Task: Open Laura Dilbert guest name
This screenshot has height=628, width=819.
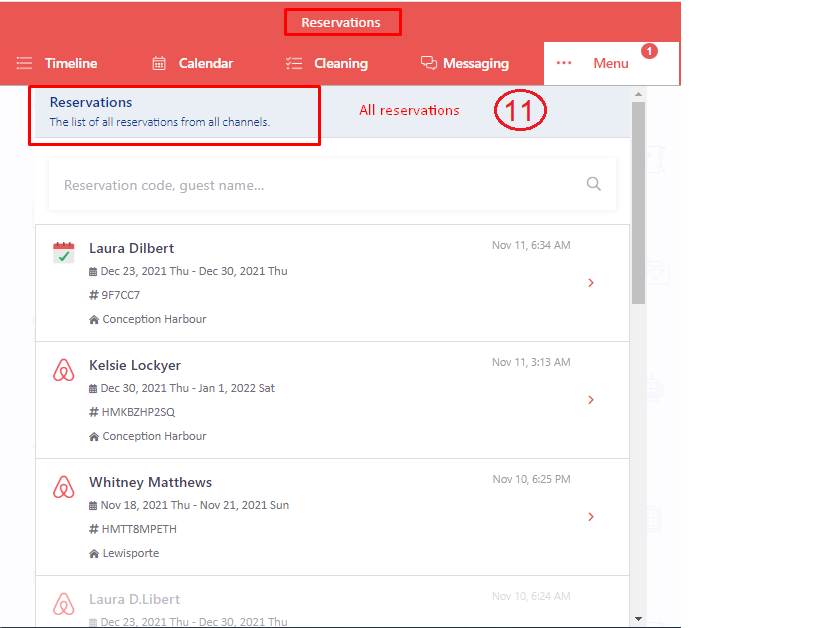Action: (132, 248)
